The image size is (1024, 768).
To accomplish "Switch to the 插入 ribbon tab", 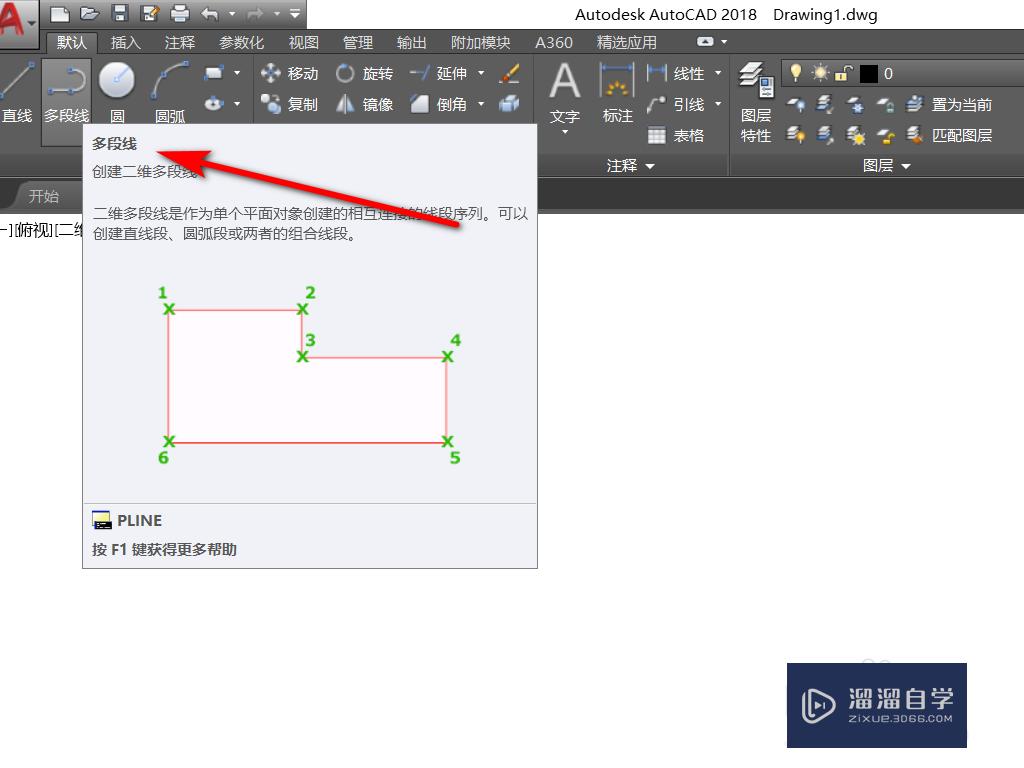I will pyautogui.click(x=124, y=42).
